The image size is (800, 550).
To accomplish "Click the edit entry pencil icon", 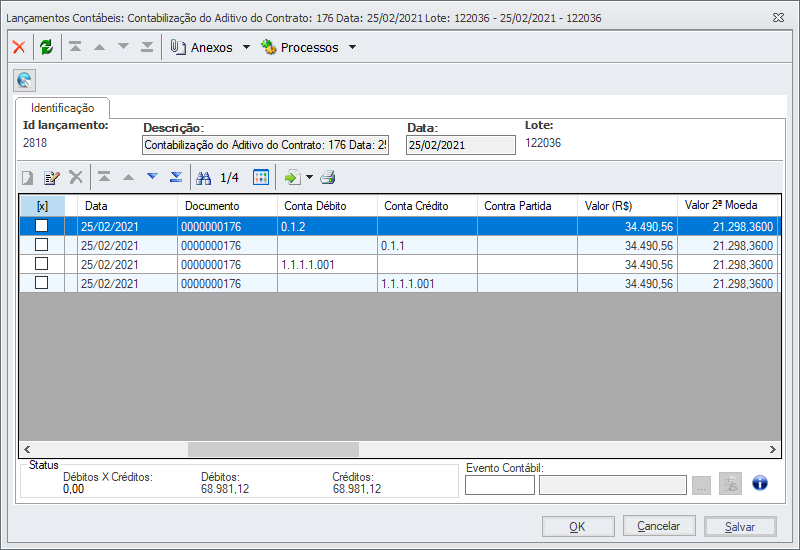I will 52,178.
